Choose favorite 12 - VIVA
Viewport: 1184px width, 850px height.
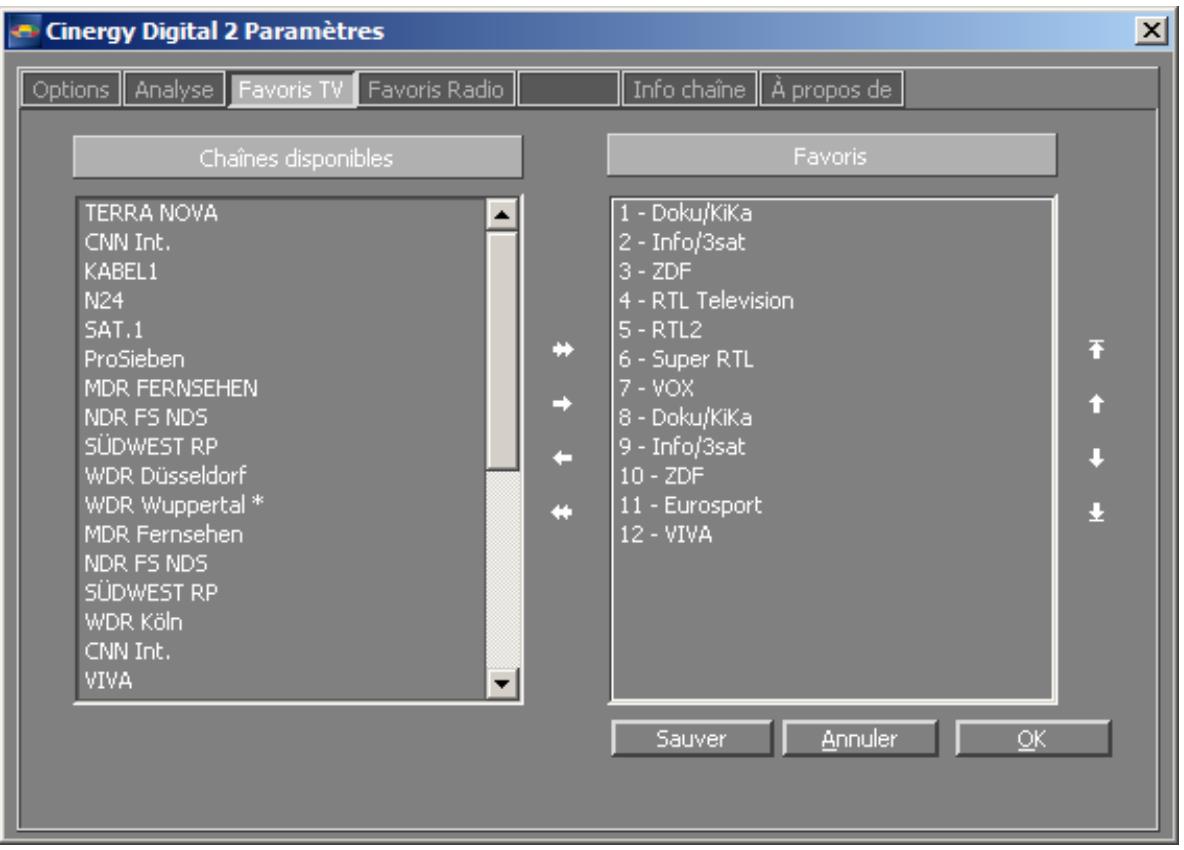[x=832, y=534]
